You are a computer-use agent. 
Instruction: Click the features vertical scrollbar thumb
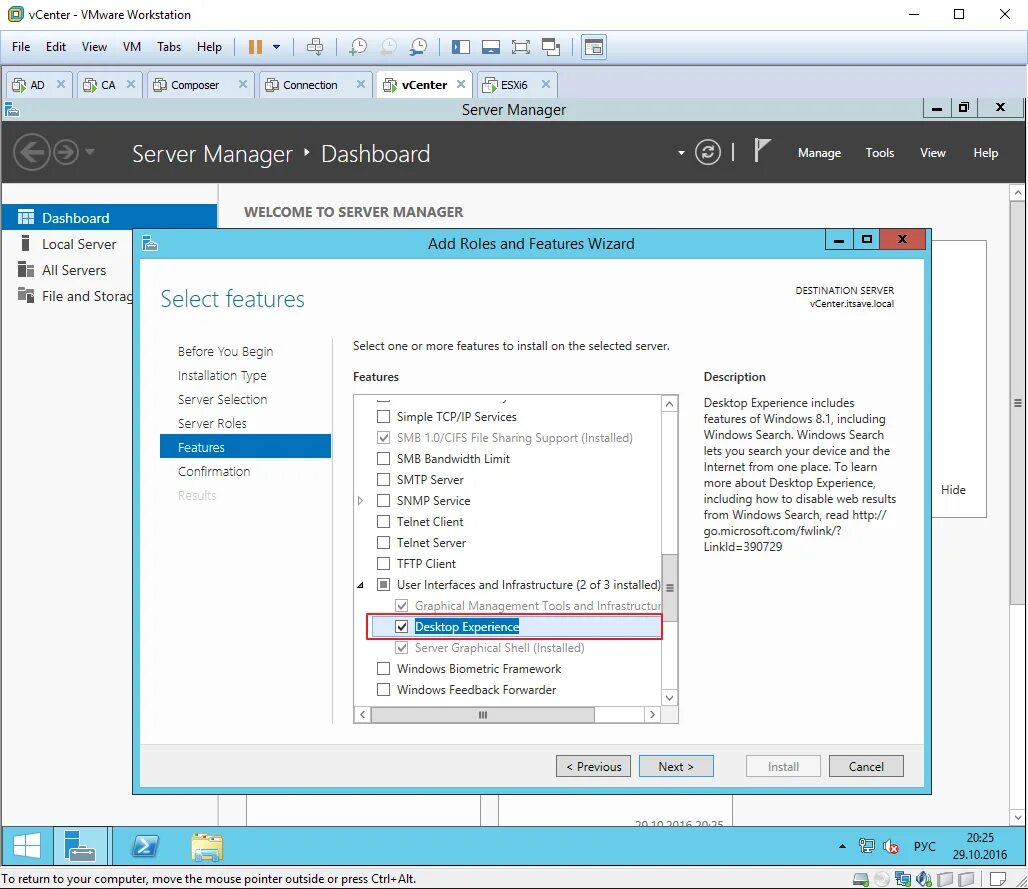pyautogui.click(x=669, y=587)
